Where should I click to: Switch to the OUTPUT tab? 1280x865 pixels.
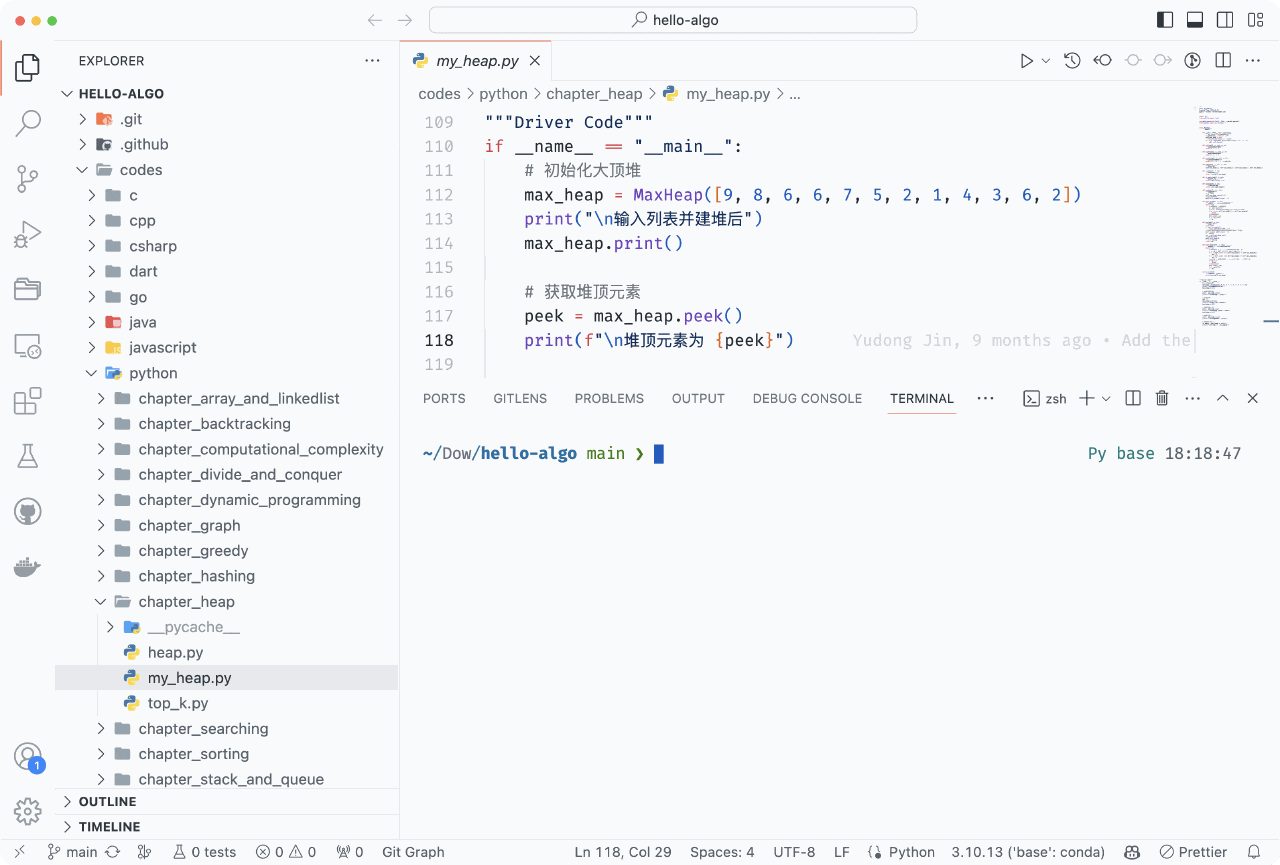point(697,398)
